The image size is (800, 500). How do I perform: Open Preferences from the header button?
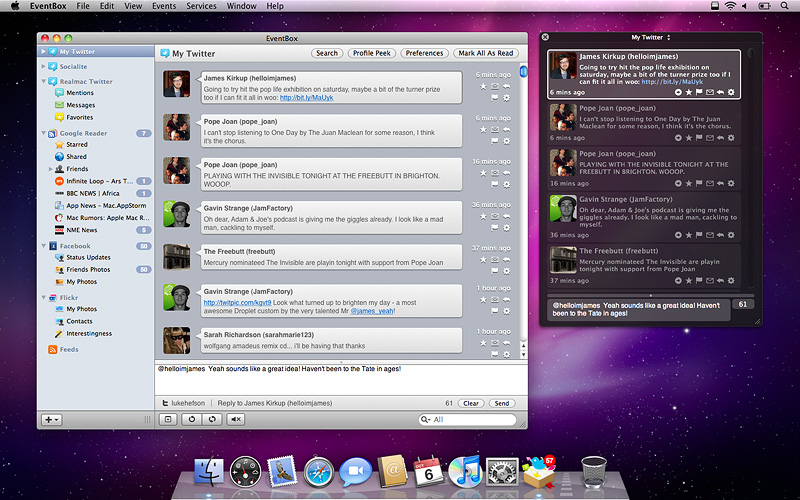[x=424, y=53]
